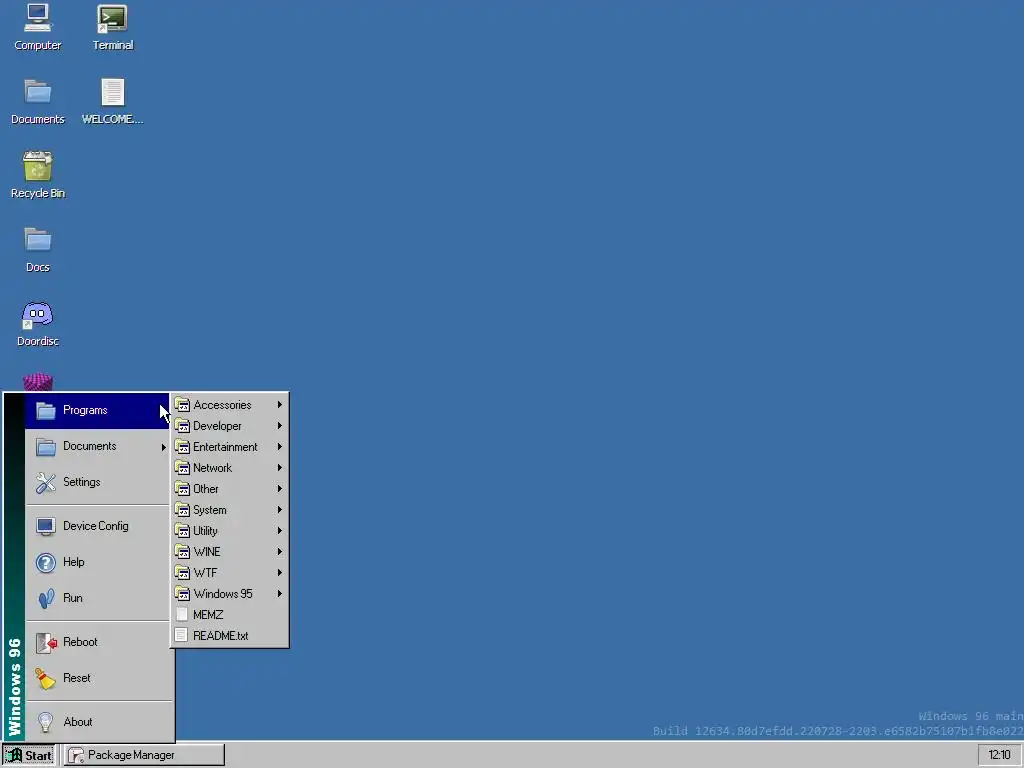Open the Entertainment programs entry
The image size is (1024, 768).
pyautogui.click(x=229, y=447)
